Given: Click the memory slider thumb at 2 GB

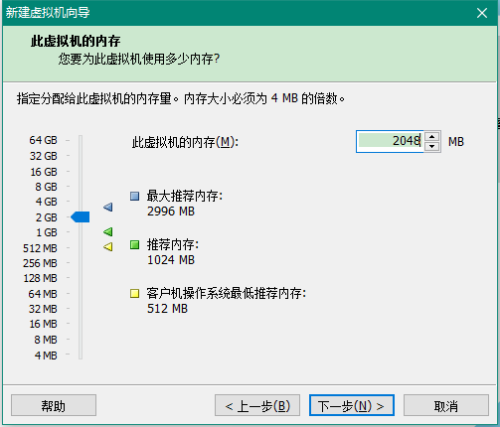Looking at the screenshot, I should click(80, 217).
